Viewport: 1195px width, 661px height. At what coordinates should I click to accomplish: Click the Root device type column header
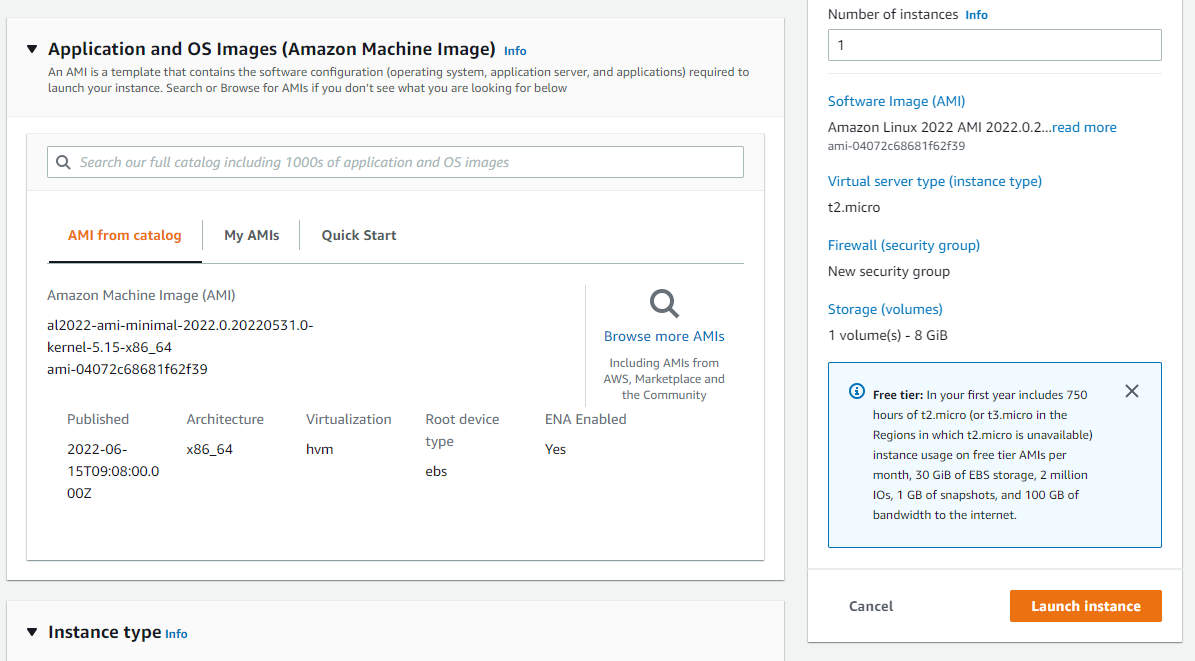[462, 430]
